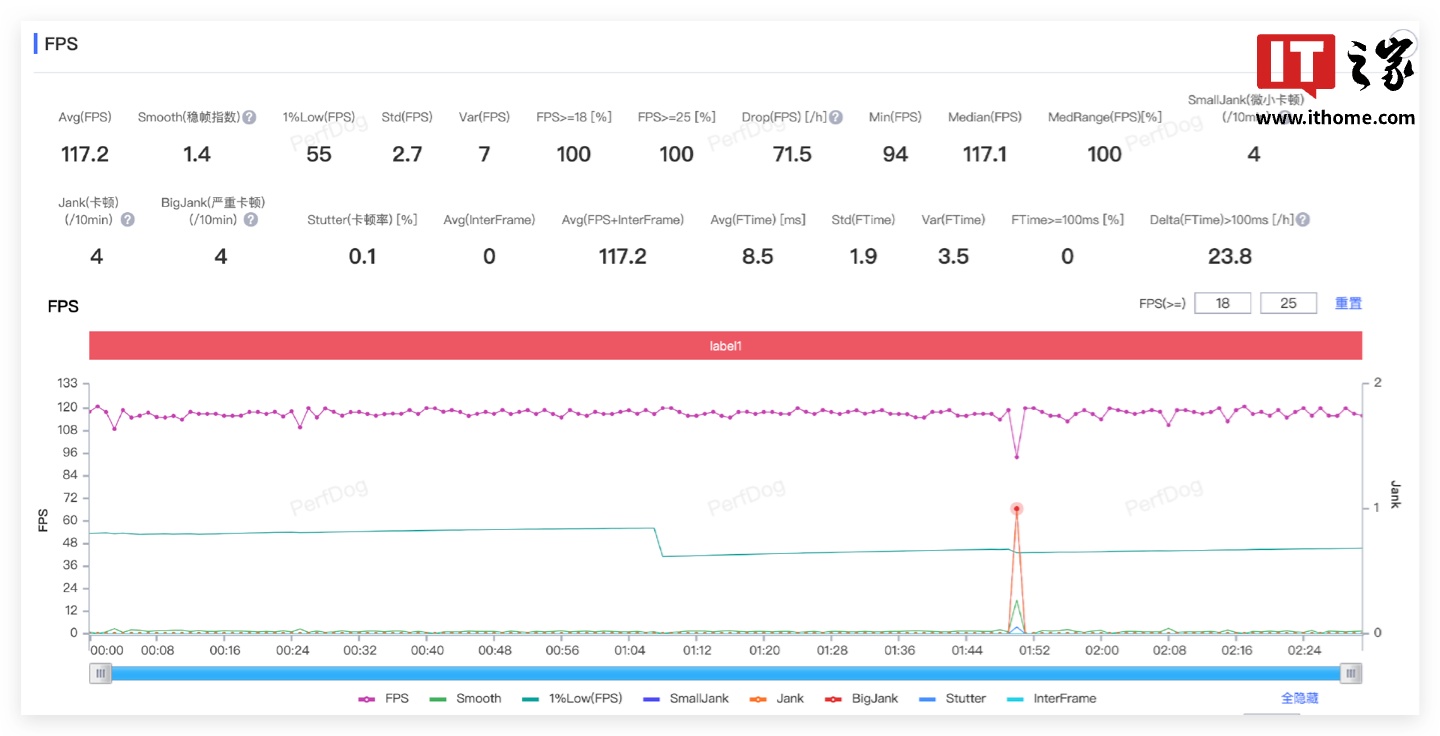Click help icon next to Smooth(稳帧指数)
The width and height of the screenshot is (1440, 736).
250,117
